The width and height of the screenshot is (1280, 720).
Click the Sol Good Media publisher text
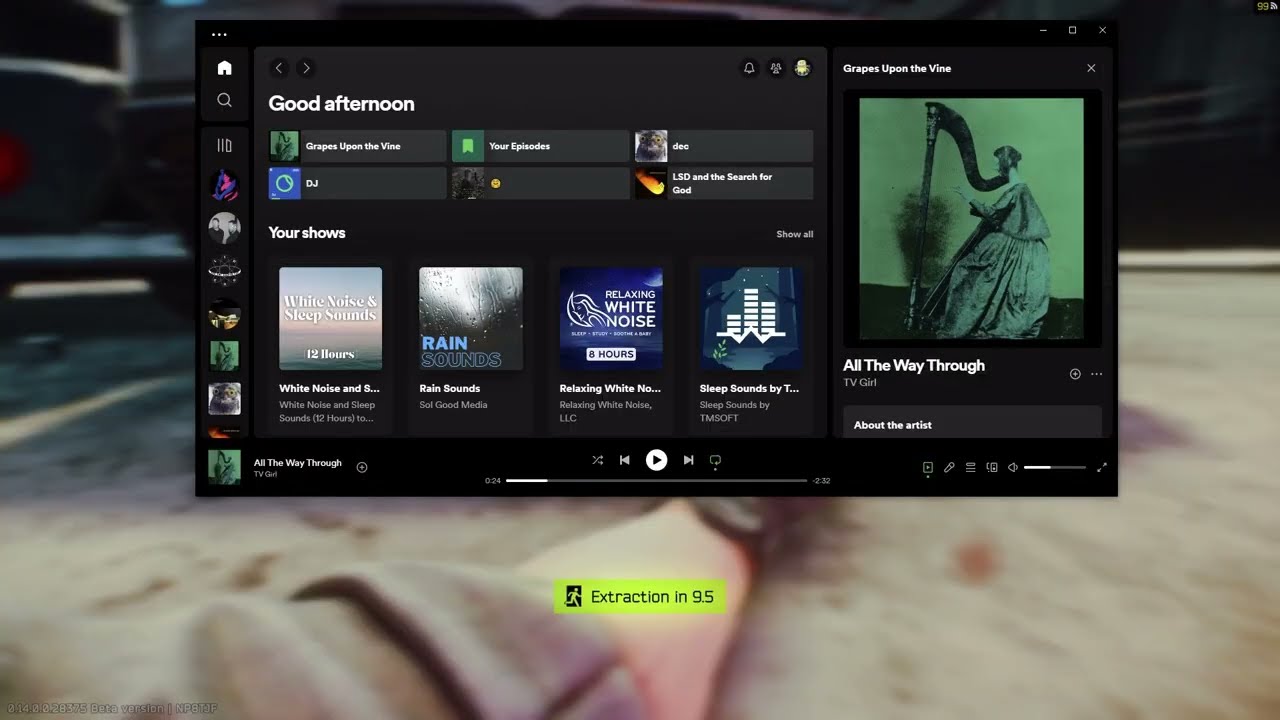[x=453, y=405]
